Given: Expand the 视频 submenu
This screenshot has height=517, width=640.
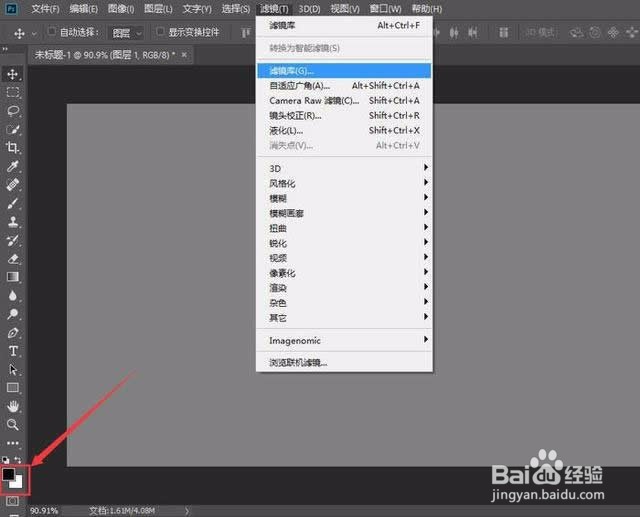Looking at the screenshot, I should pos(344,258).
